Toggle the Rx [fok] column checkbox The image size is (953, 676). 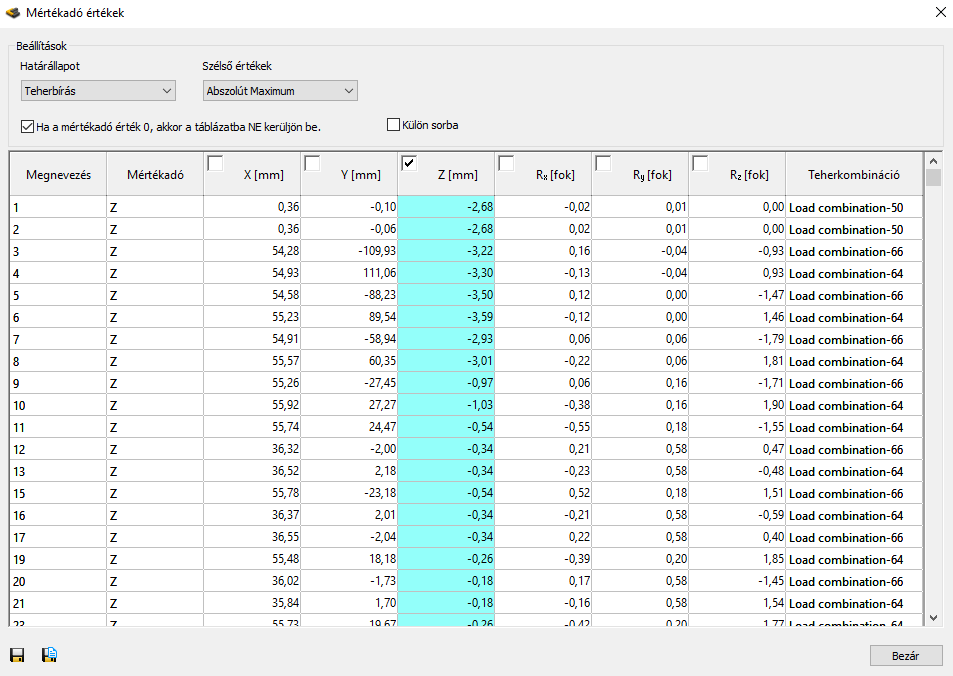tap(506, 163)
